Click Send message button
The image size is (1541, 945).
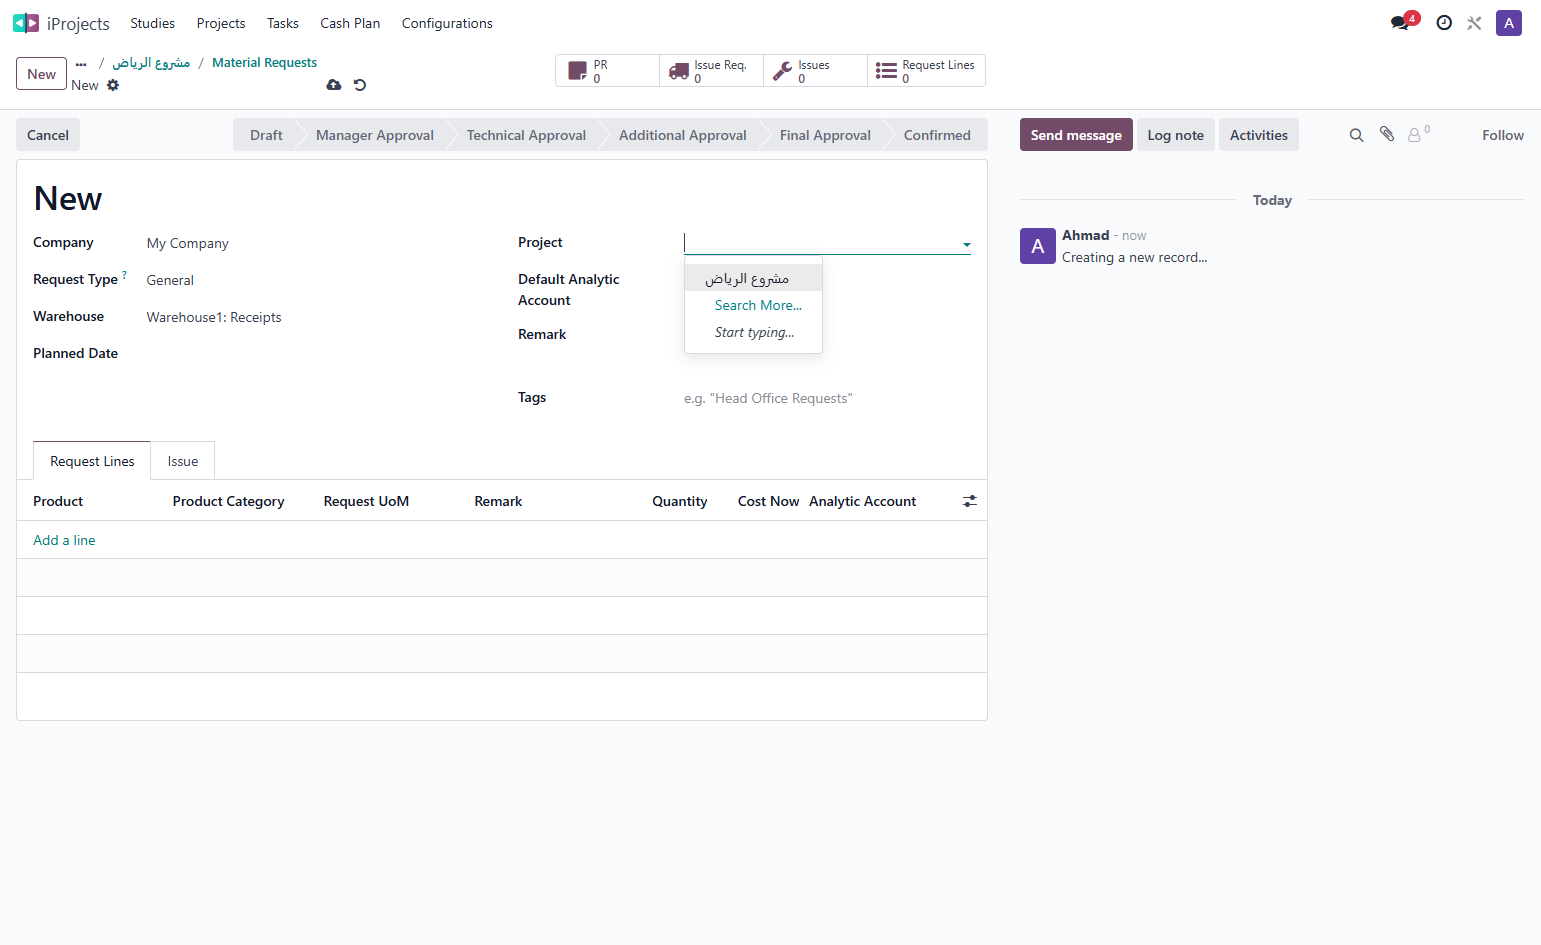tap(1076, 135)
